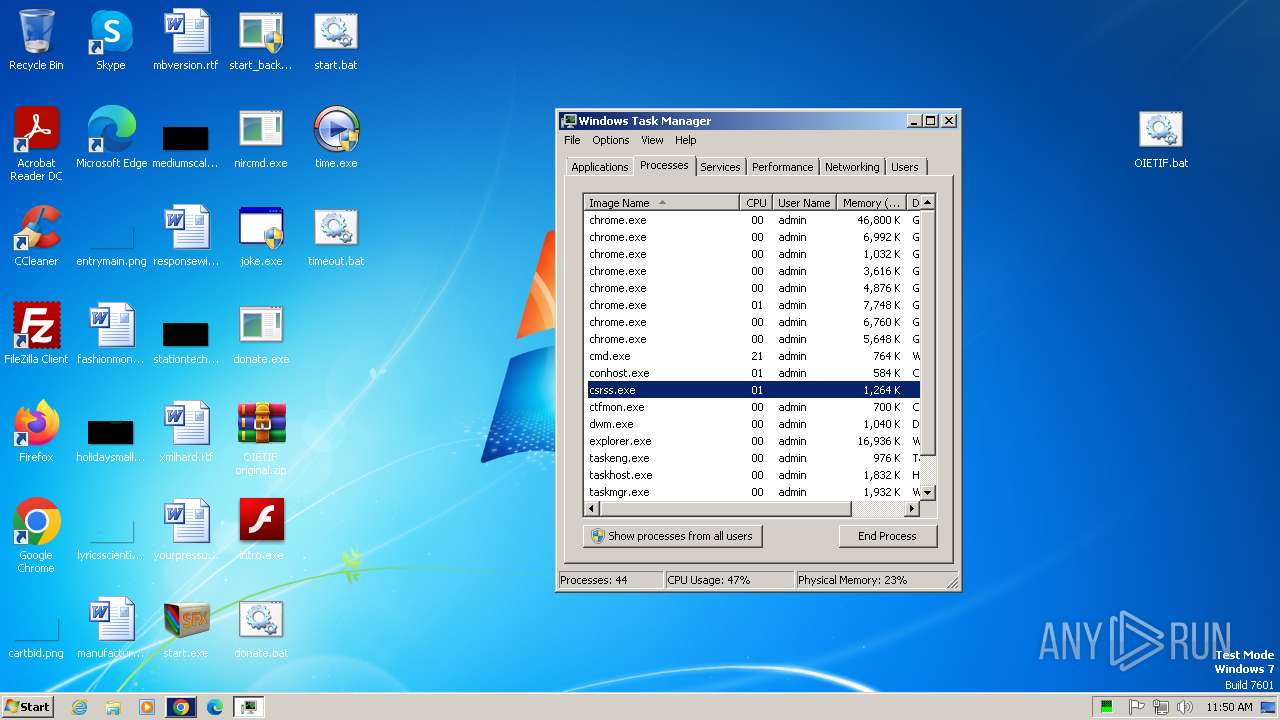Open the Options menu in Task Manager
The image size is (1280, 720).
click(610, 140)
